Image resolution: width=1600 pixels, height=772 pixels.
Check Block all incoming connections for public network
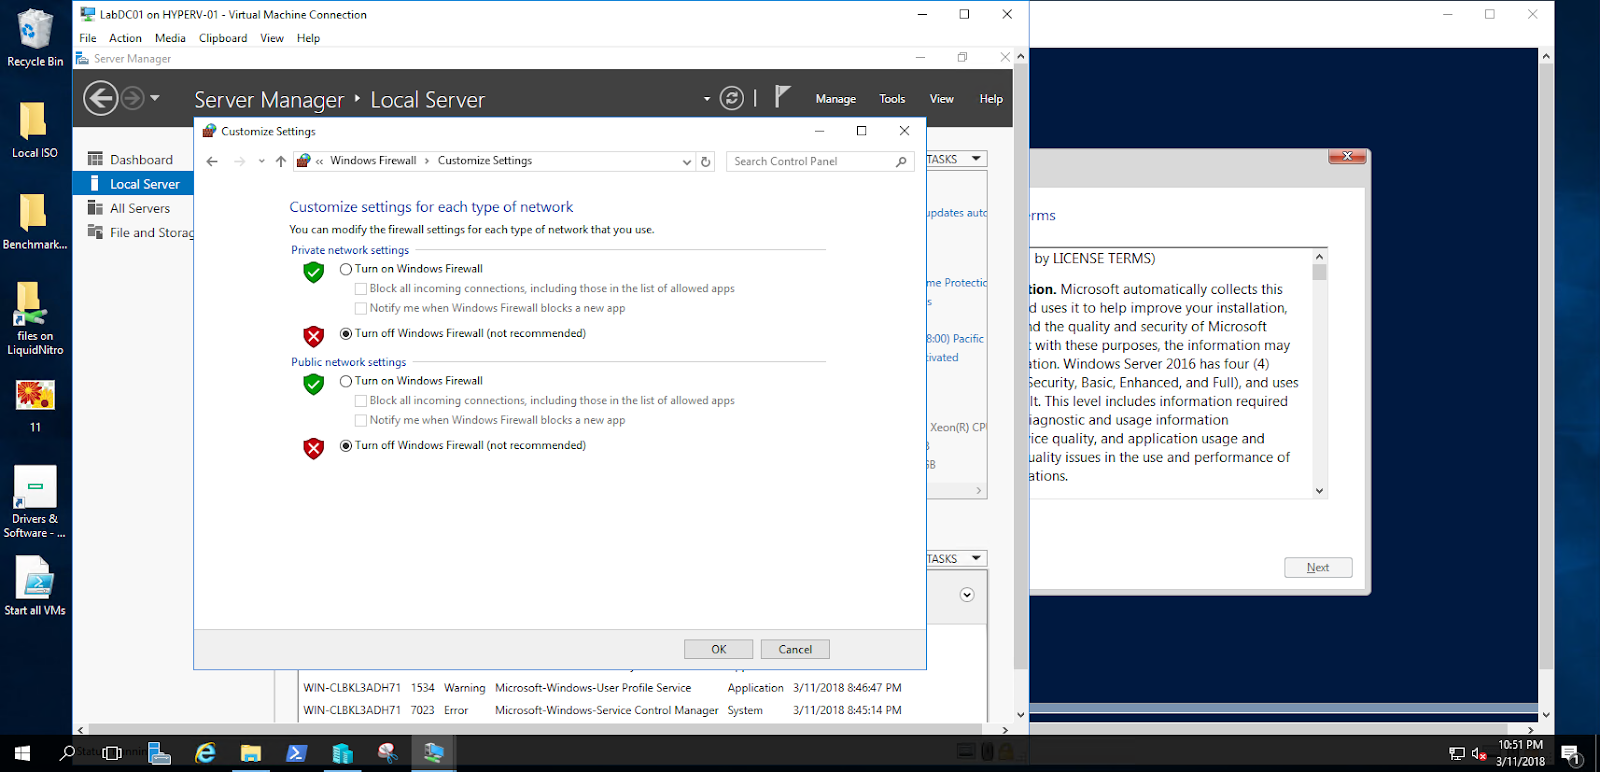tap(361, 401)
